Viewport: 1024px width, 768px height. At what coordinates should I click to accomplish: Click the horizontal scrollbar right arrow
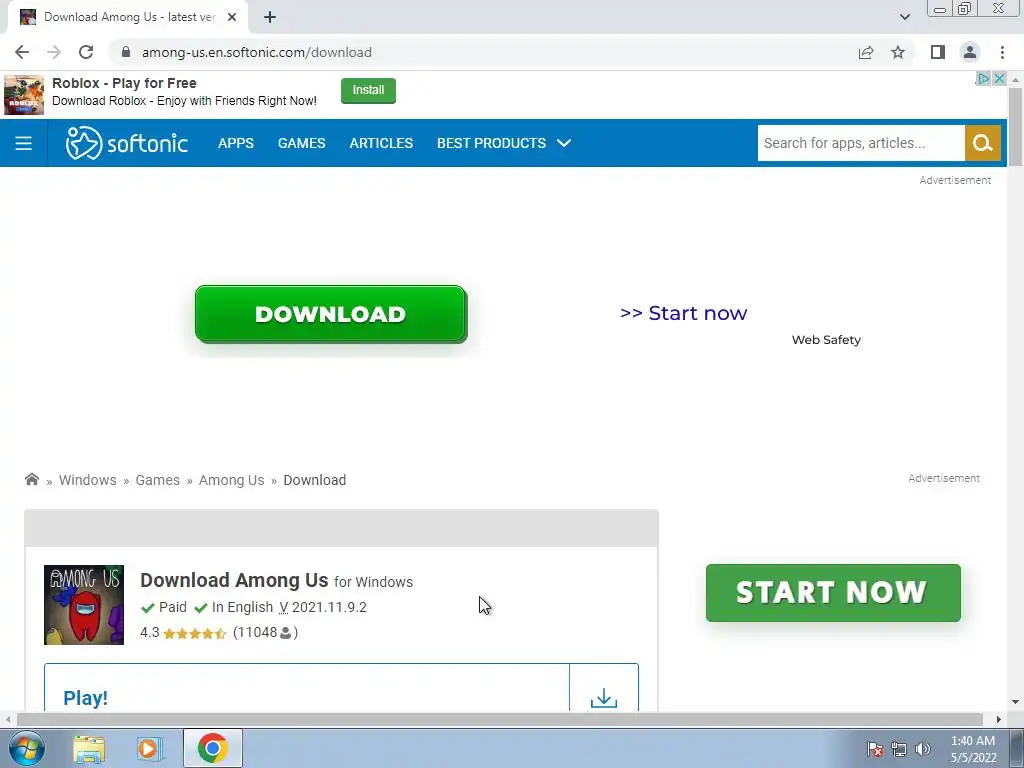coord(999,719)
